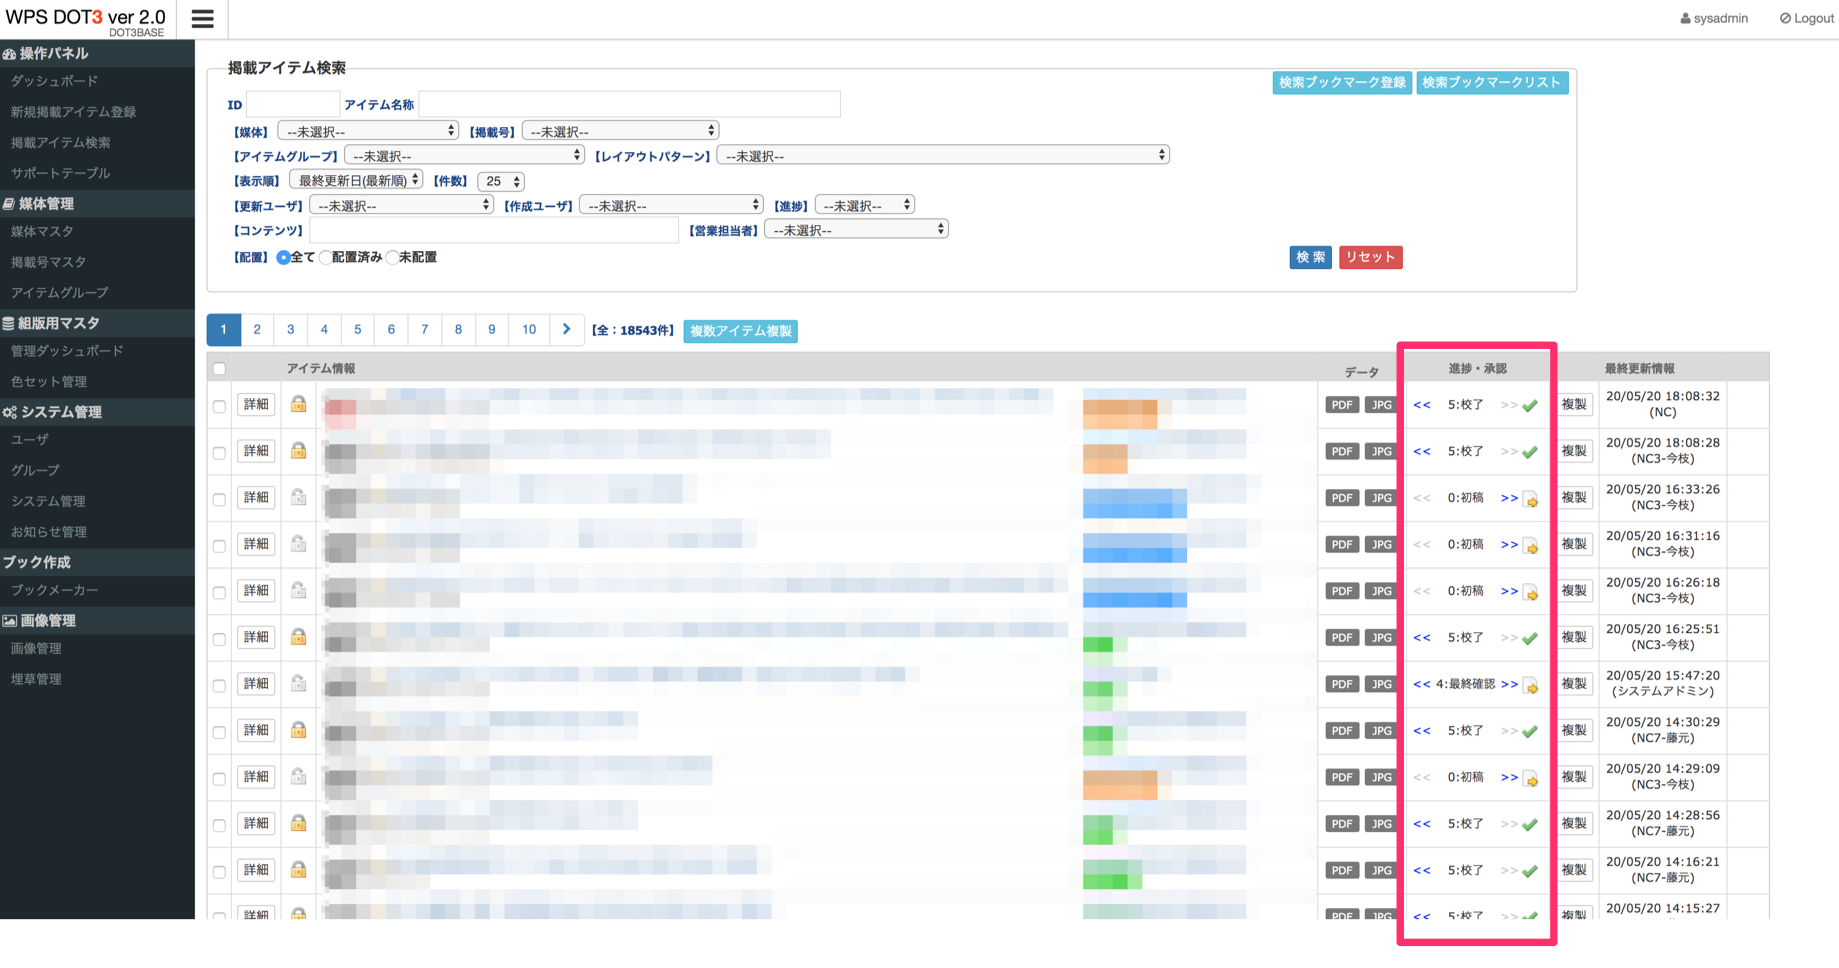Select 全て radio button
The image size is (1839, 968).
pos(283,258)
